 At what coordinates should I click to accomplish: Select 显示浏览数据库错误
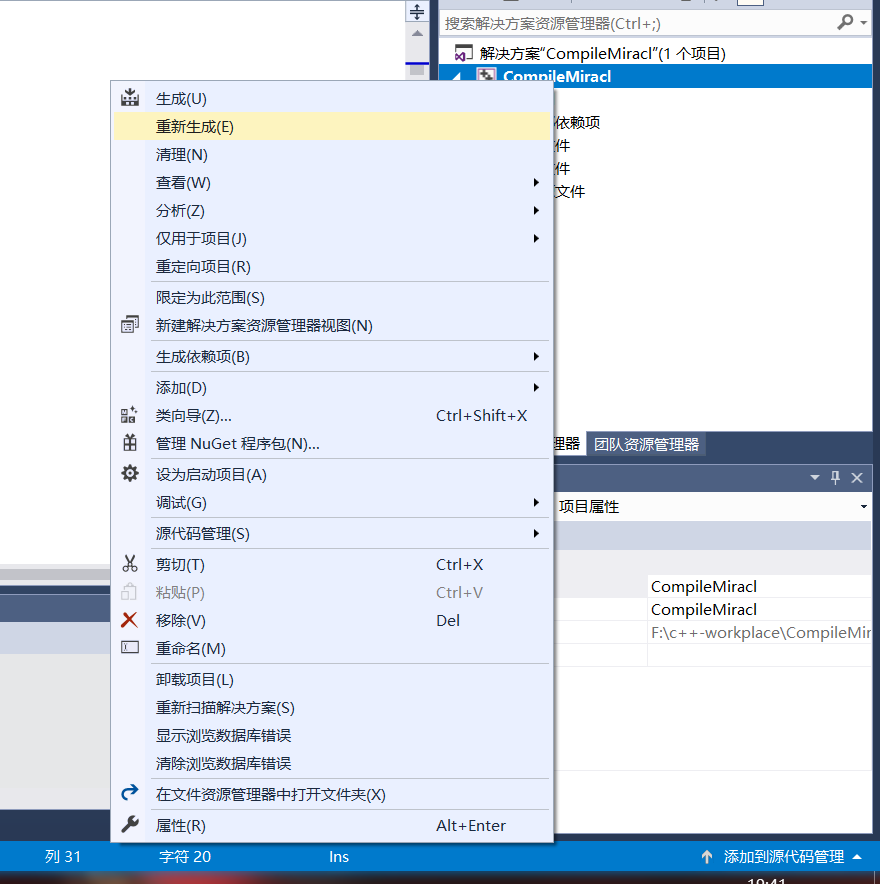pos(331,736)
